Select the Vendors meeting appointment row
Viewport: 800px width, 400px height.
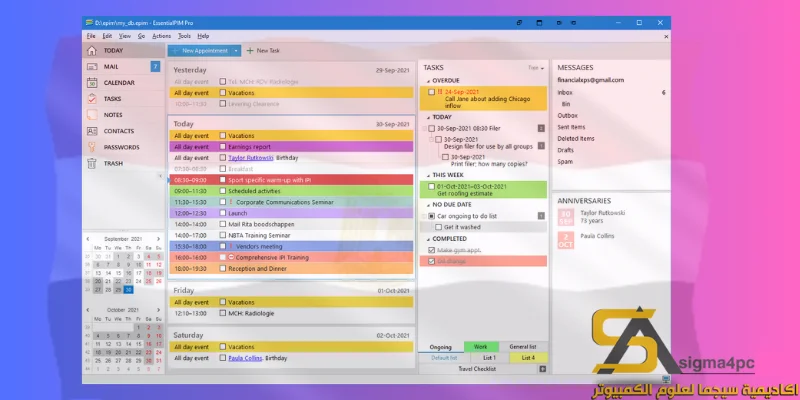point(291,246)
